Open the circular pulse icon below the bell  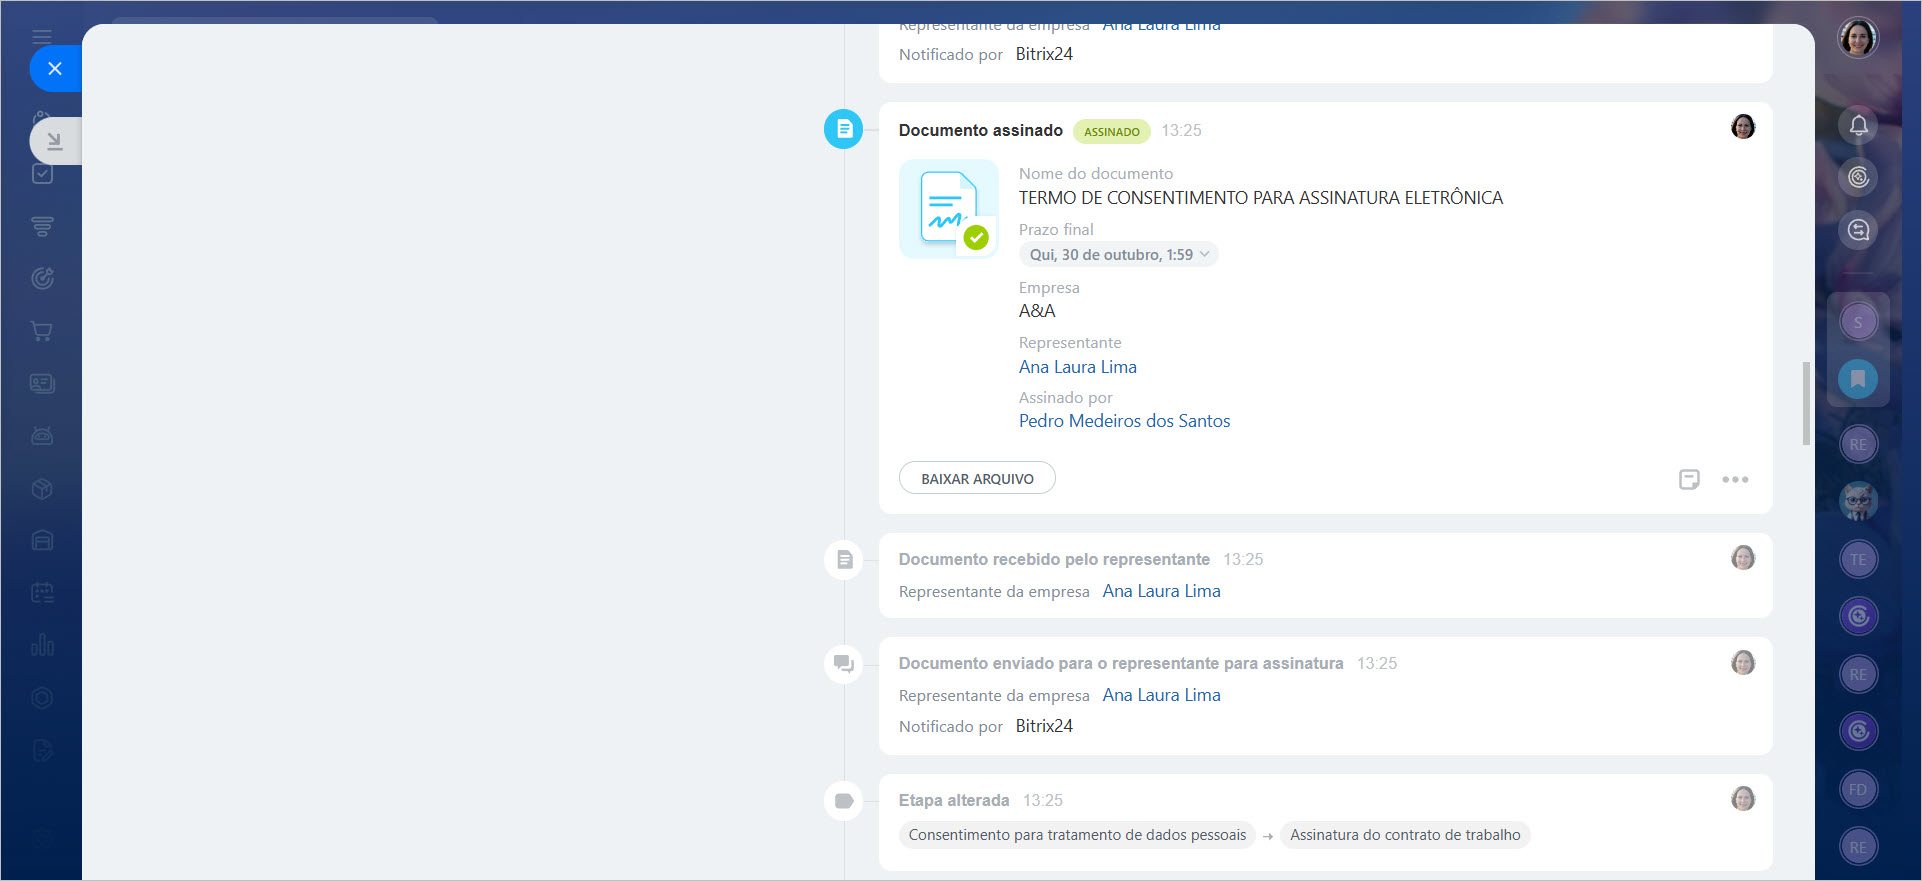pos(1858,177)
